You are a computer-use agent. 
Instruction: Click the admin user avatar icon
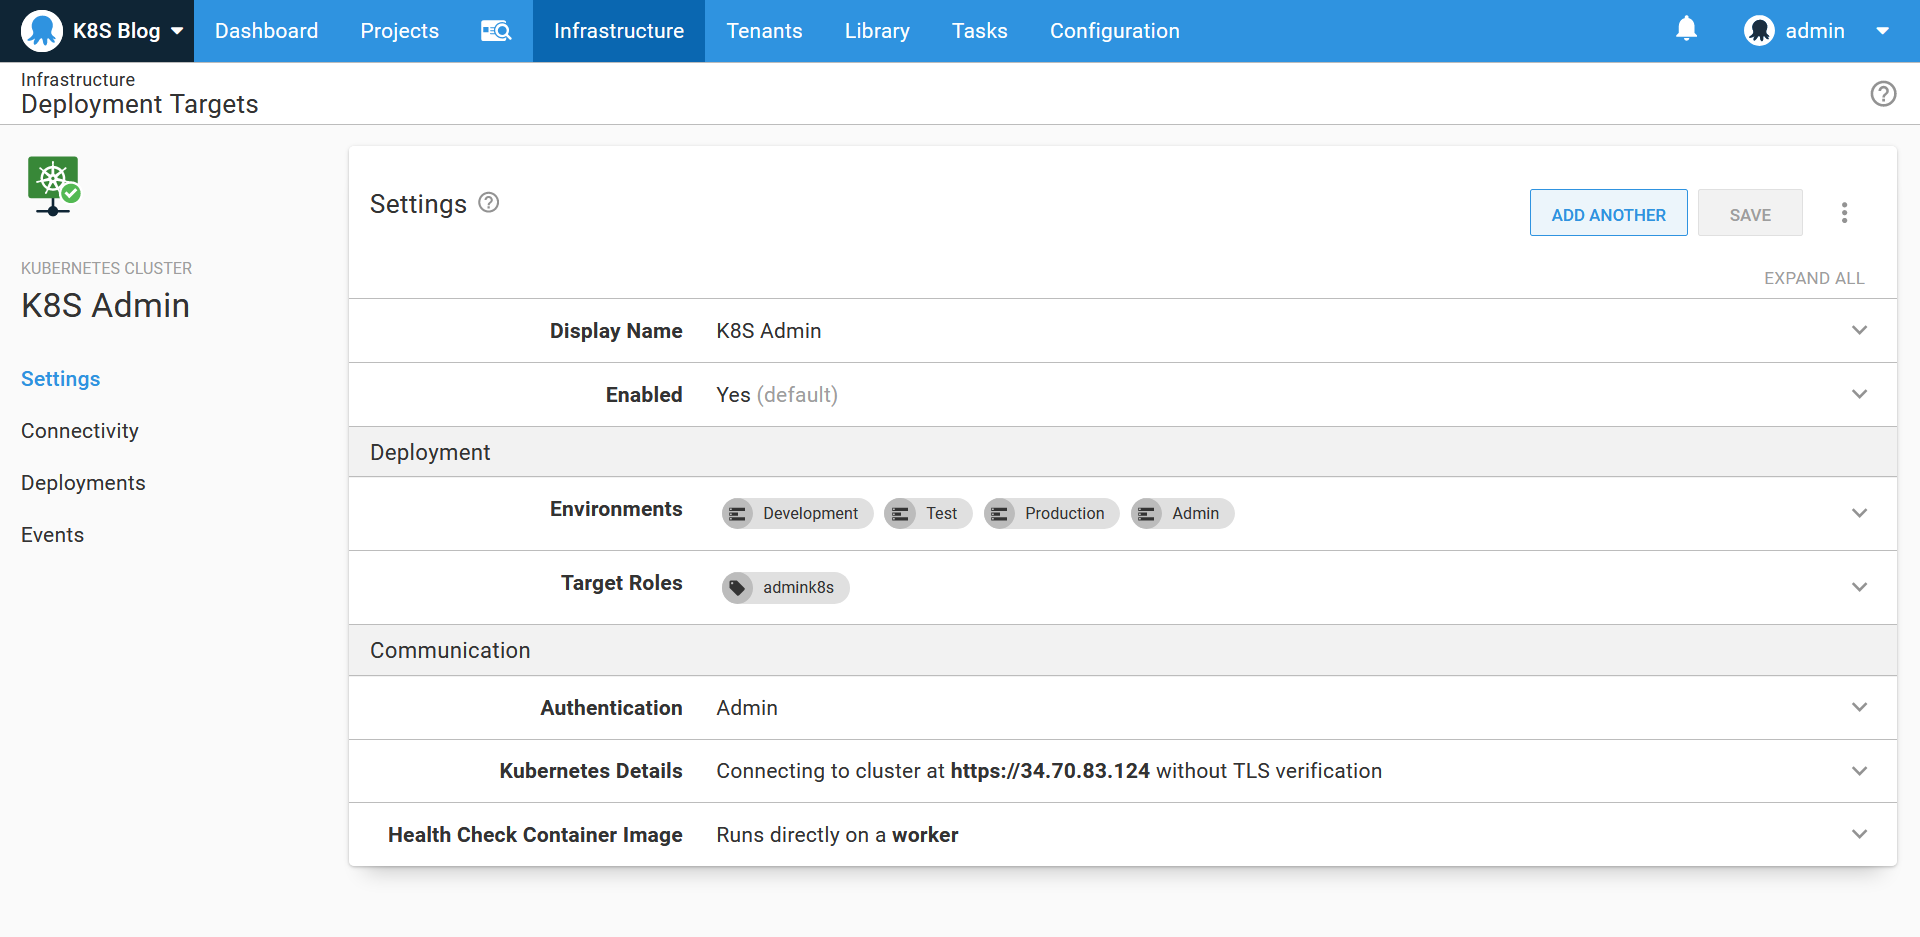(1759, 31)
